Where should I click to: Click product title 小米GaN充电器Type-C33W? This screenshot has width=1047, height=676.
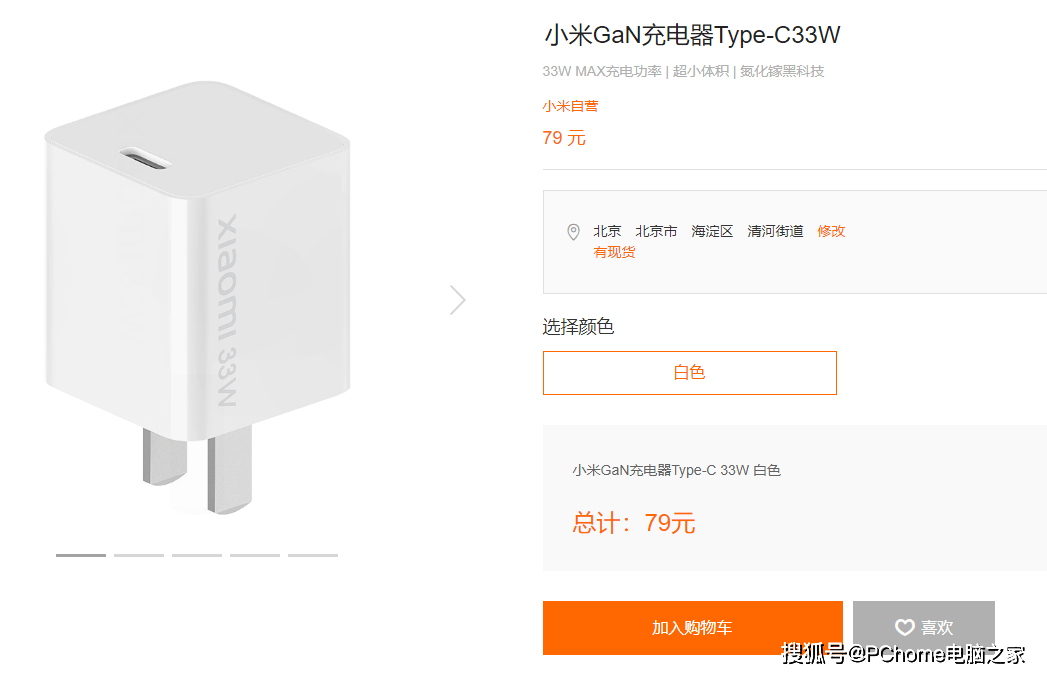click(692, 35)
